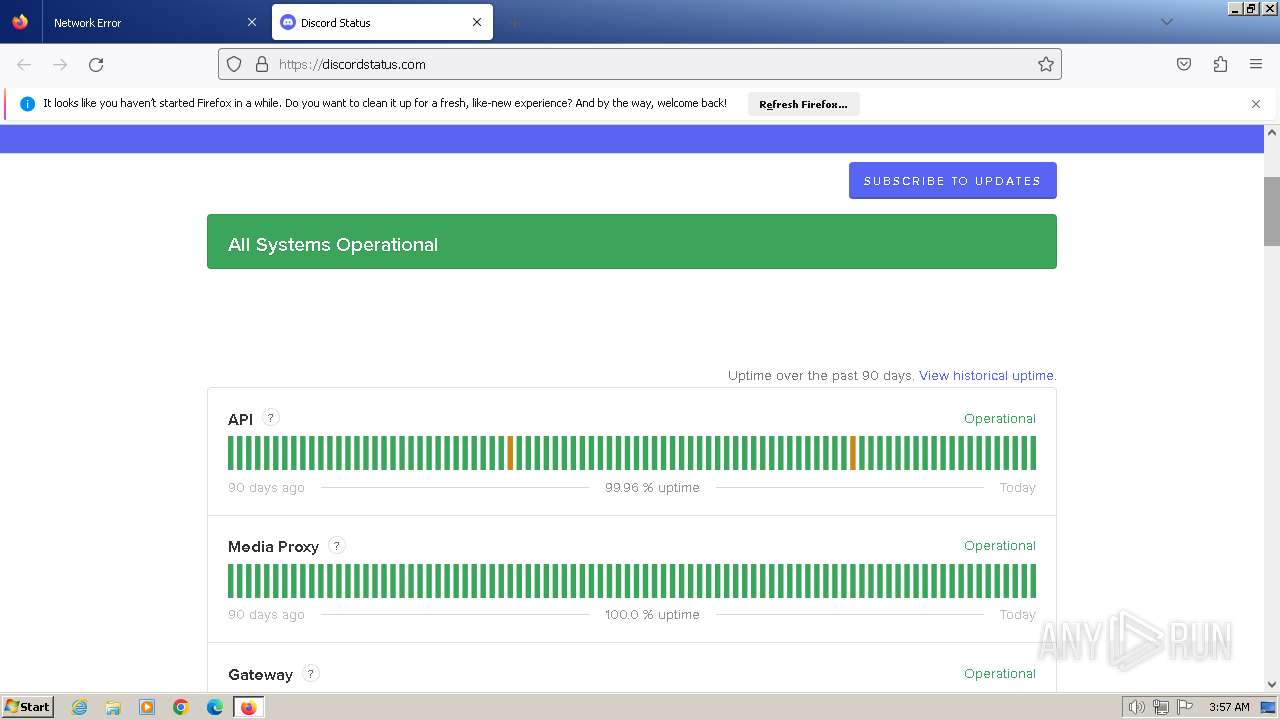Click the API Operational status text
This screenshot has width=1280, height=720.
click(x=999, y=418)
